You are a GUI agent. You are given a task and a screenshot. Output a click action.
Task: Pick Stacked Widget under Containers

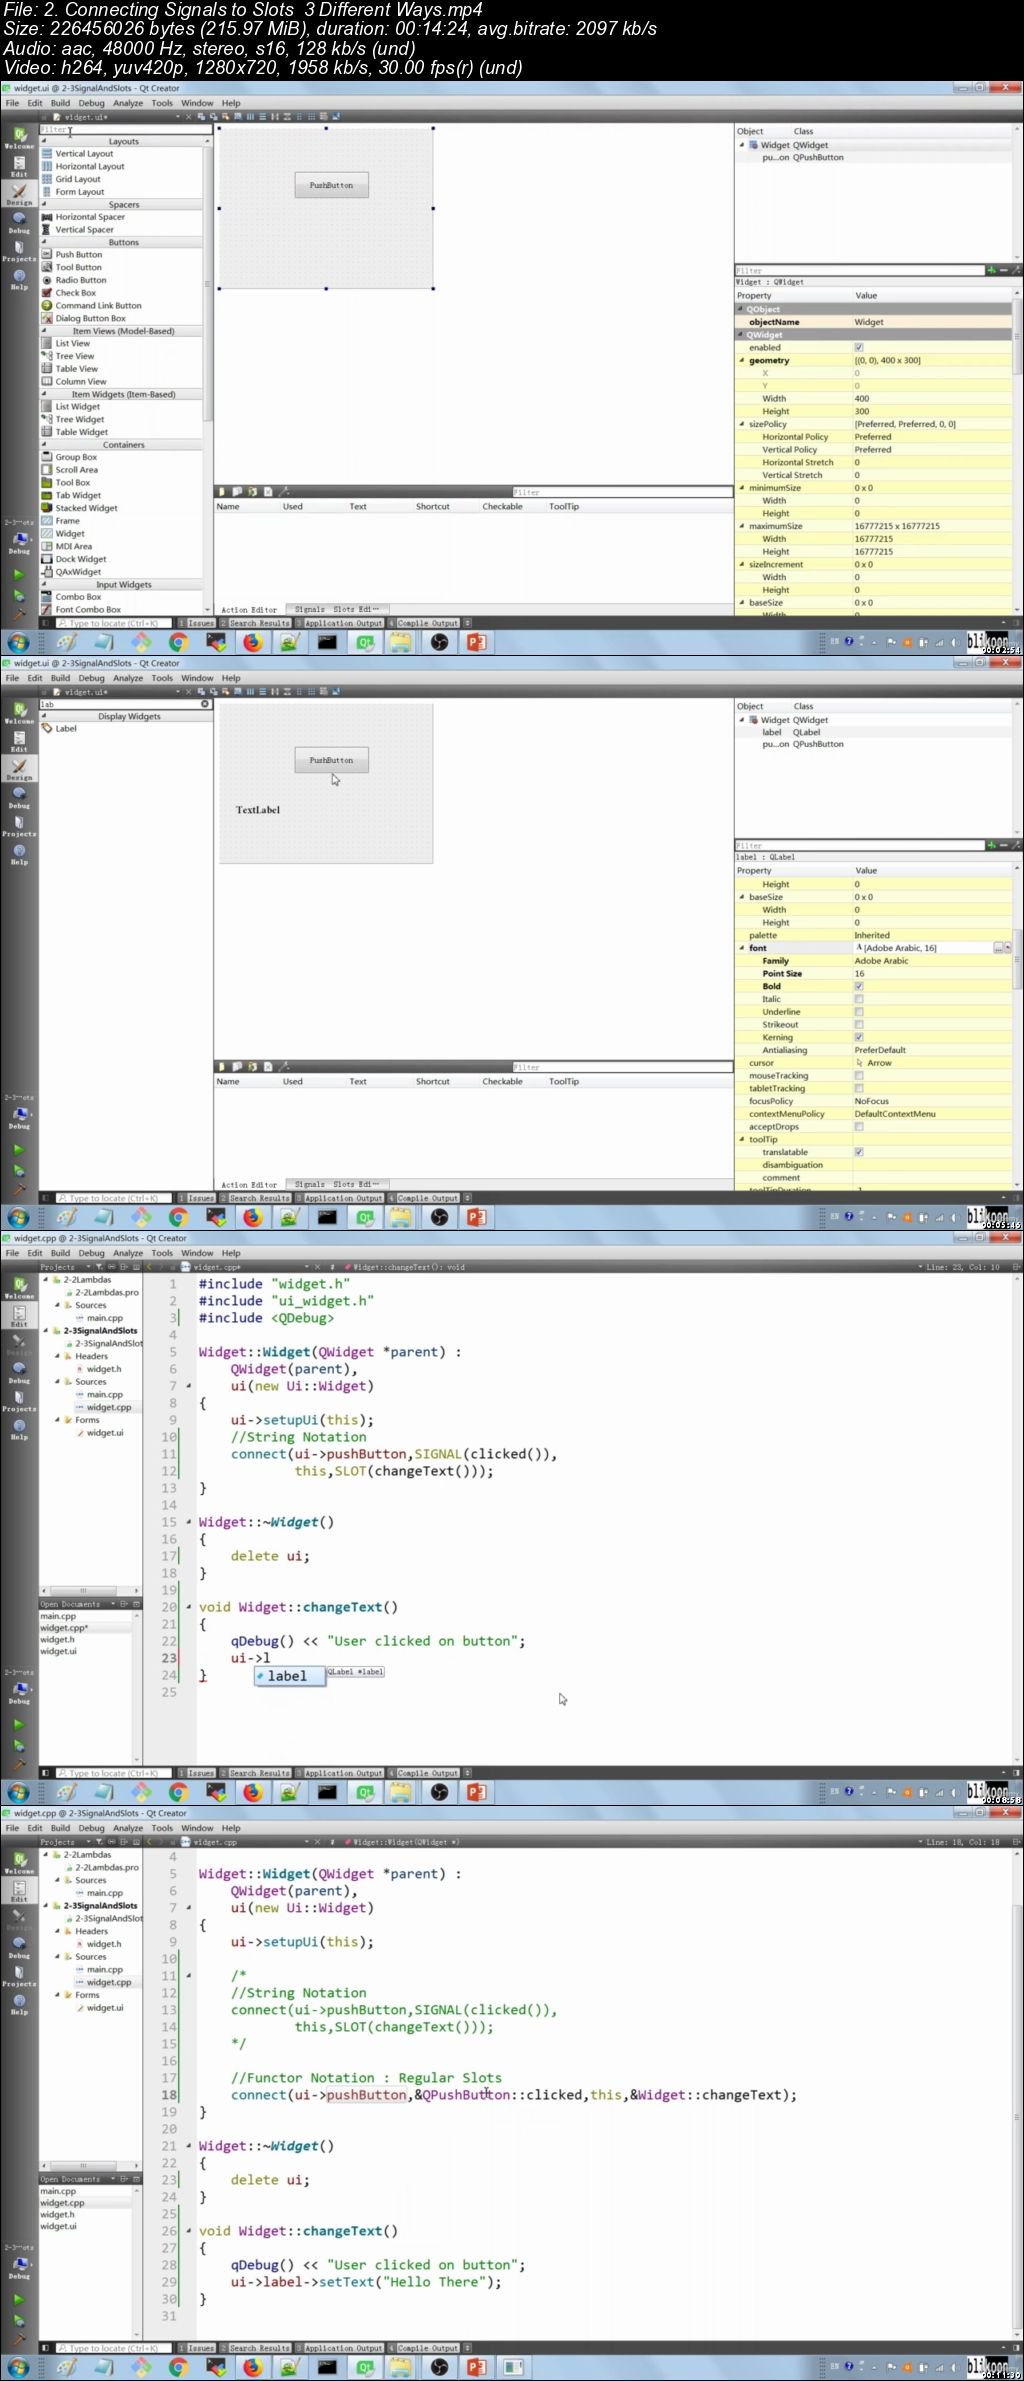pos(86,508)
